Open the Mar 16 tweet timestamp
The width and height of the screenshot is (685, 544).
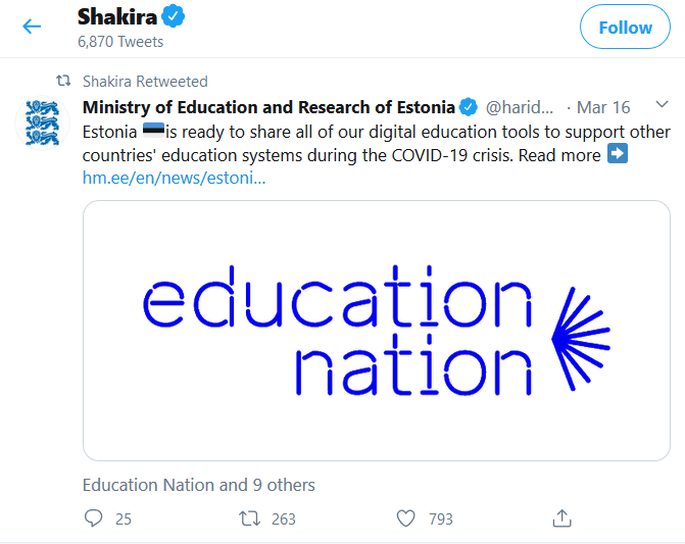[x=603, y=107]
